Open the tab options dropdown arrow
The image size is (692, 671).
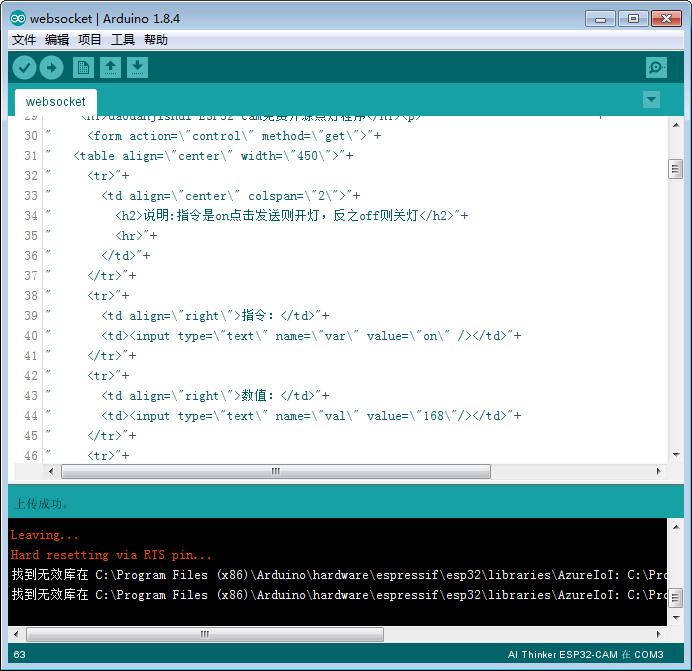651,100
